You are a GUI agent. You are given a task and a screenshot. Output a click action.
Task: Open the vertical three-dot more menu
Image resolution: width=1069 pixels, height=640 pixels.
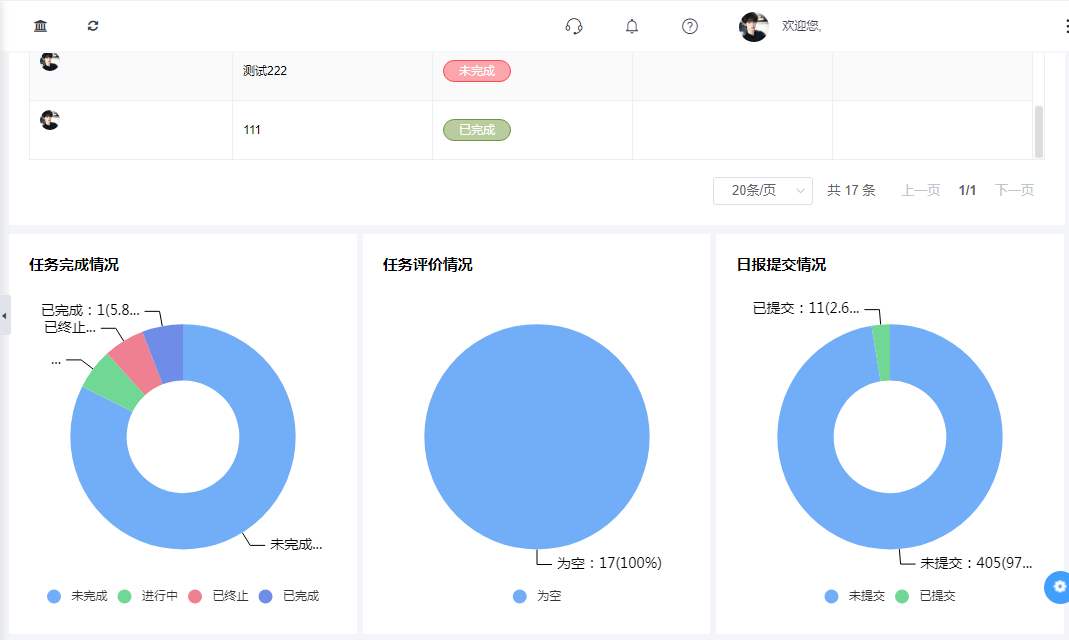[x=1066, y=26]
